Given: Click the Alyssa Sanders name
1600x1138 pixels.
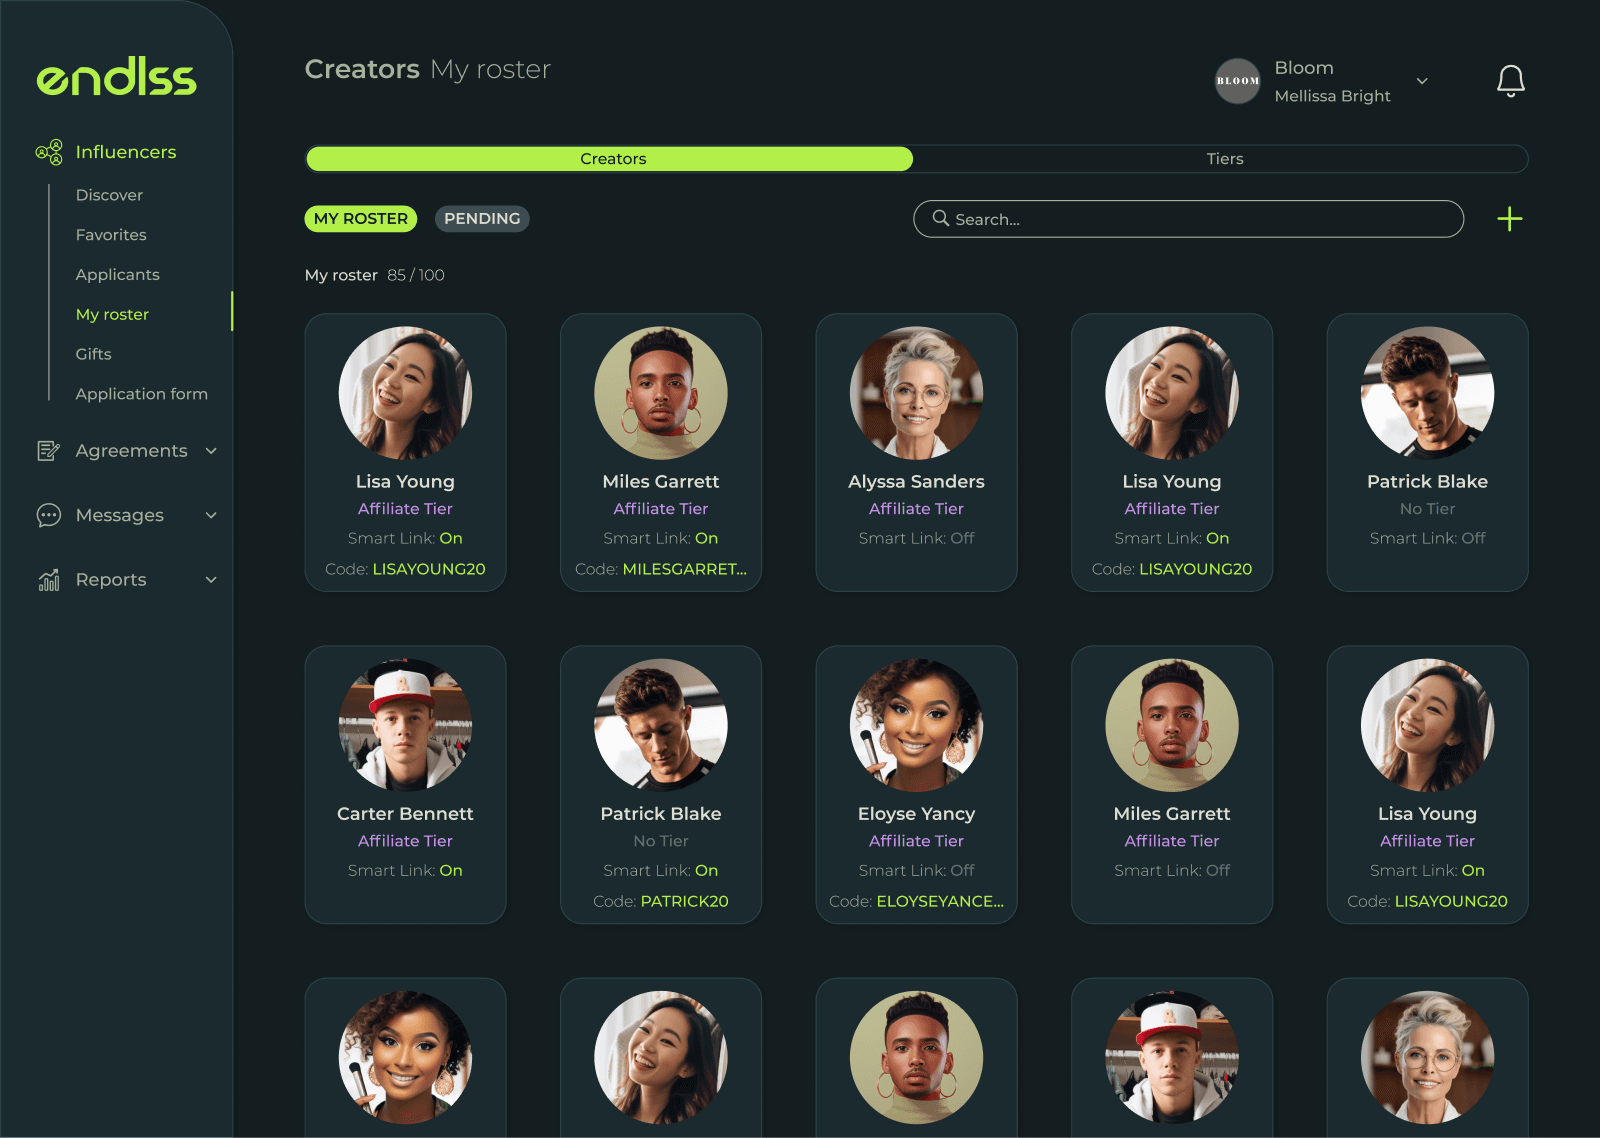Looking at the screenshot, I should pyautogui.click(x=916, y=482).
